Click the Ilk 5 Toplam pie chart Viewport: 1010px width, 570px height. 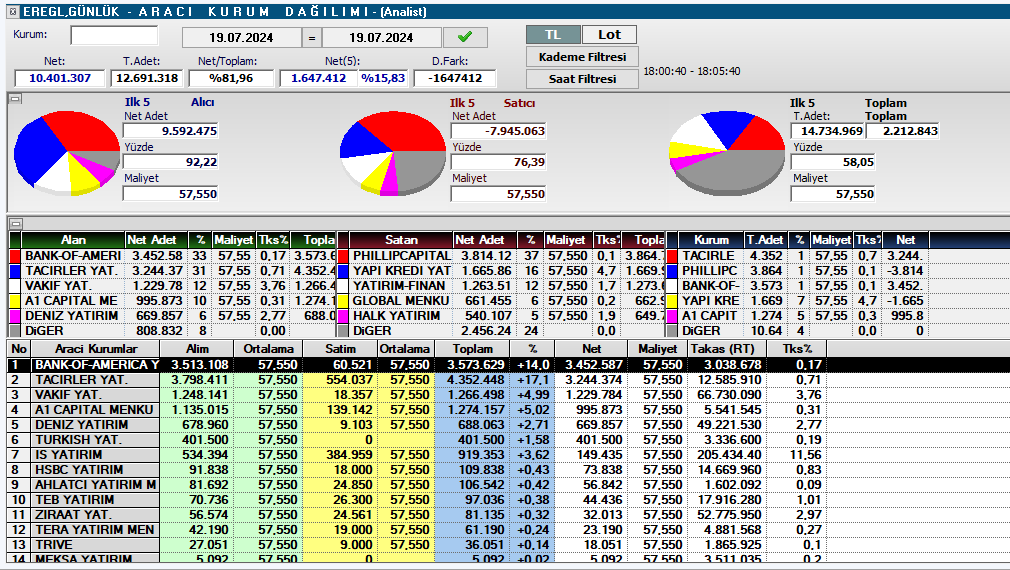point(727,153)
